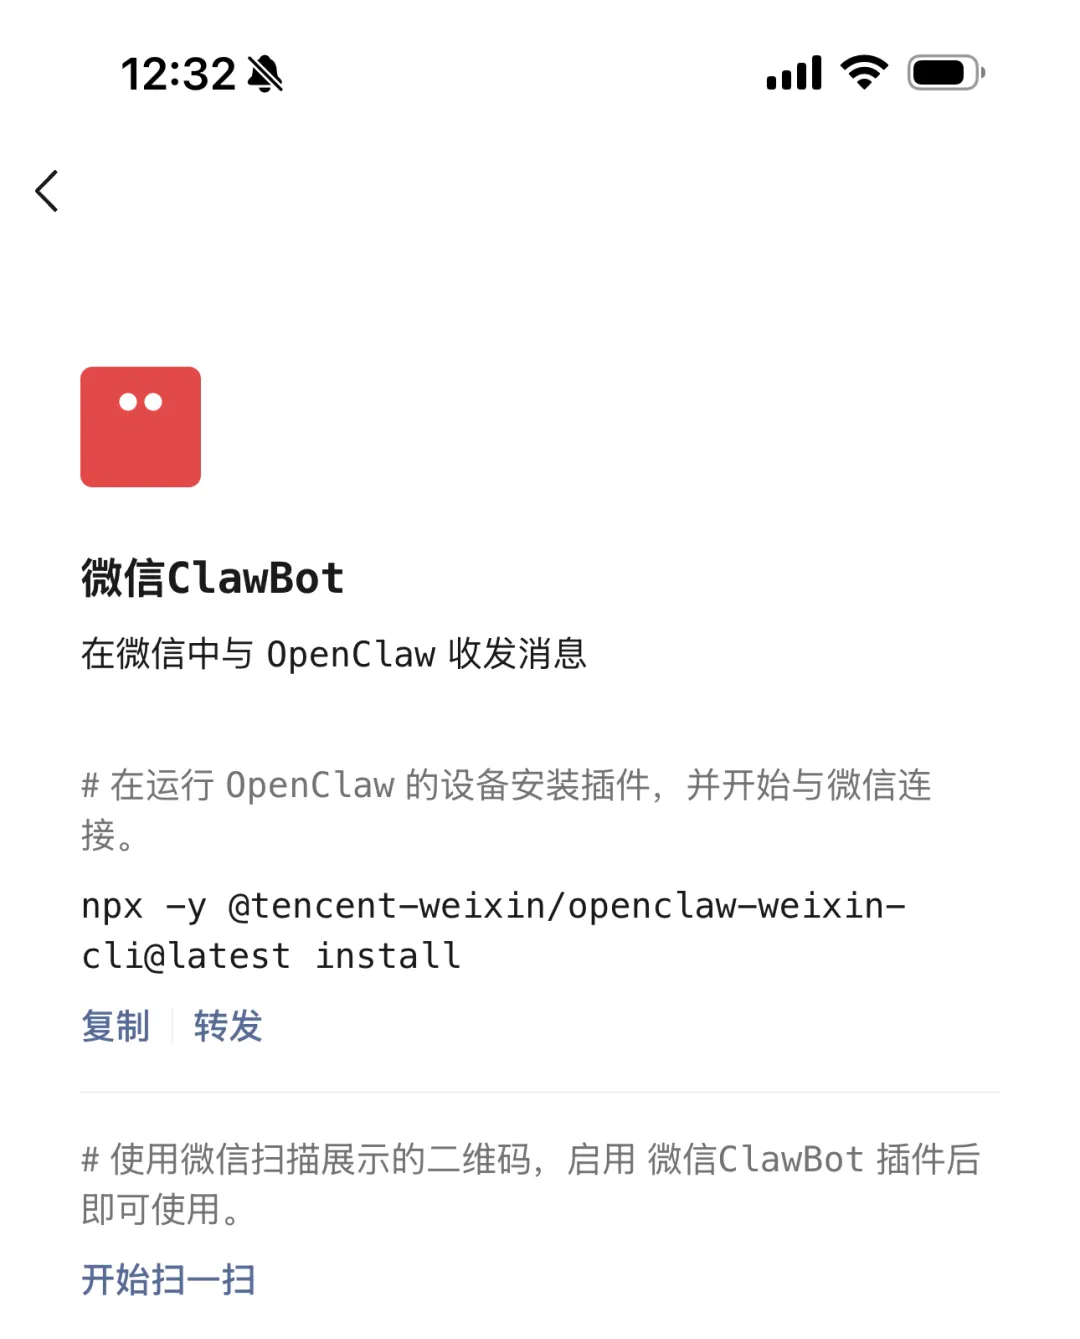Start scanning with 开始扫一扫

click(x=168, y=1280)
